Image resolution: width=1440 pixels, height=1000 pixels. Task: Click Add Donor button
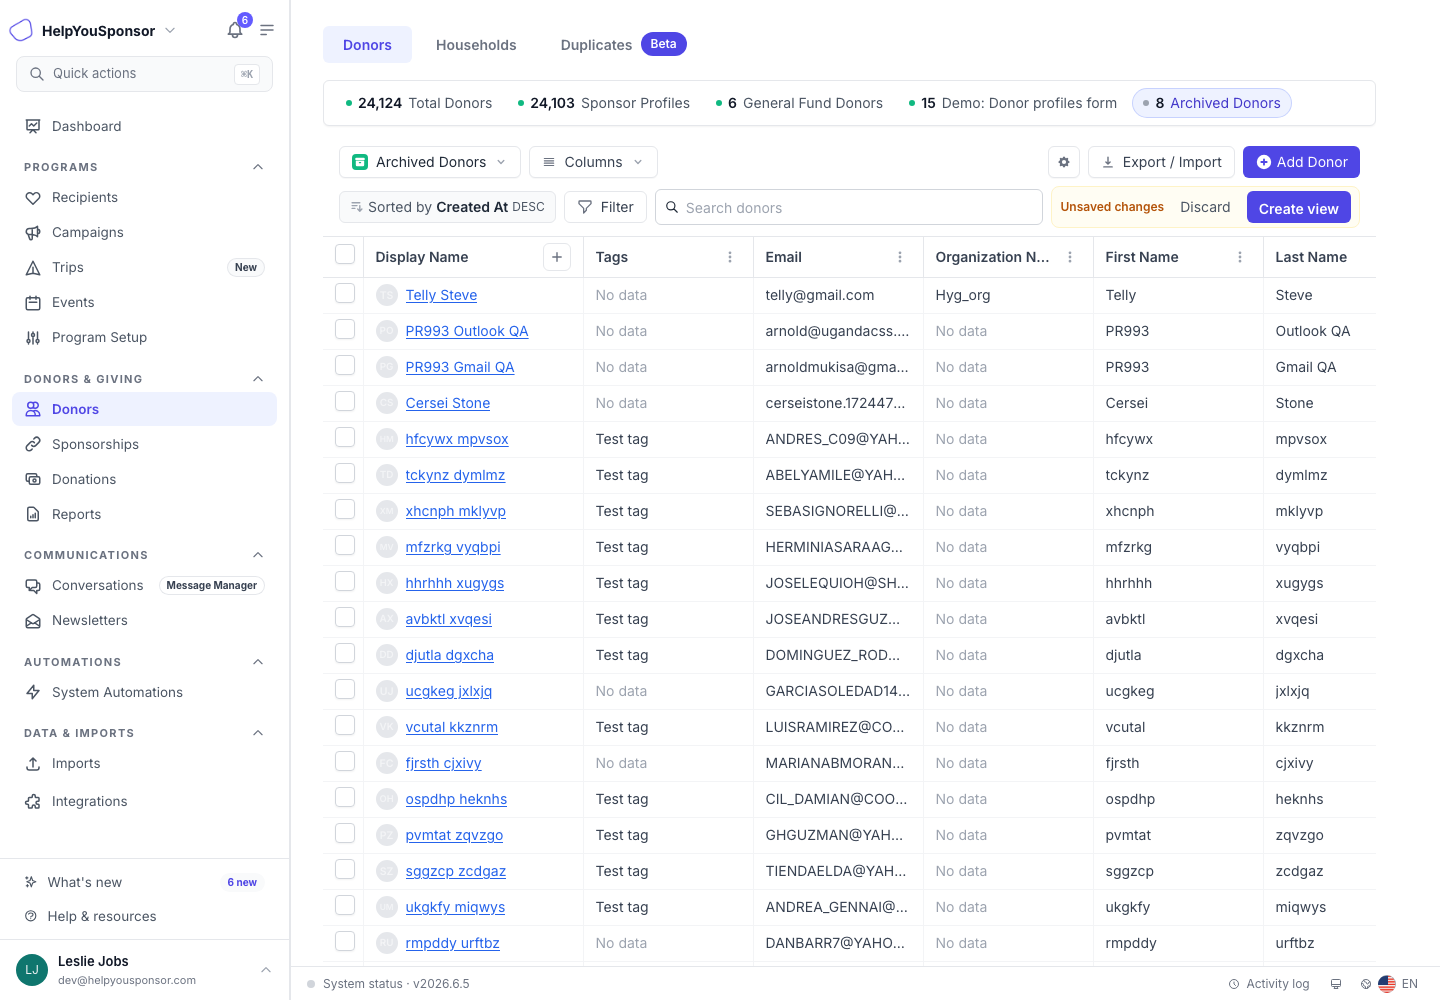pos(1301,162)
